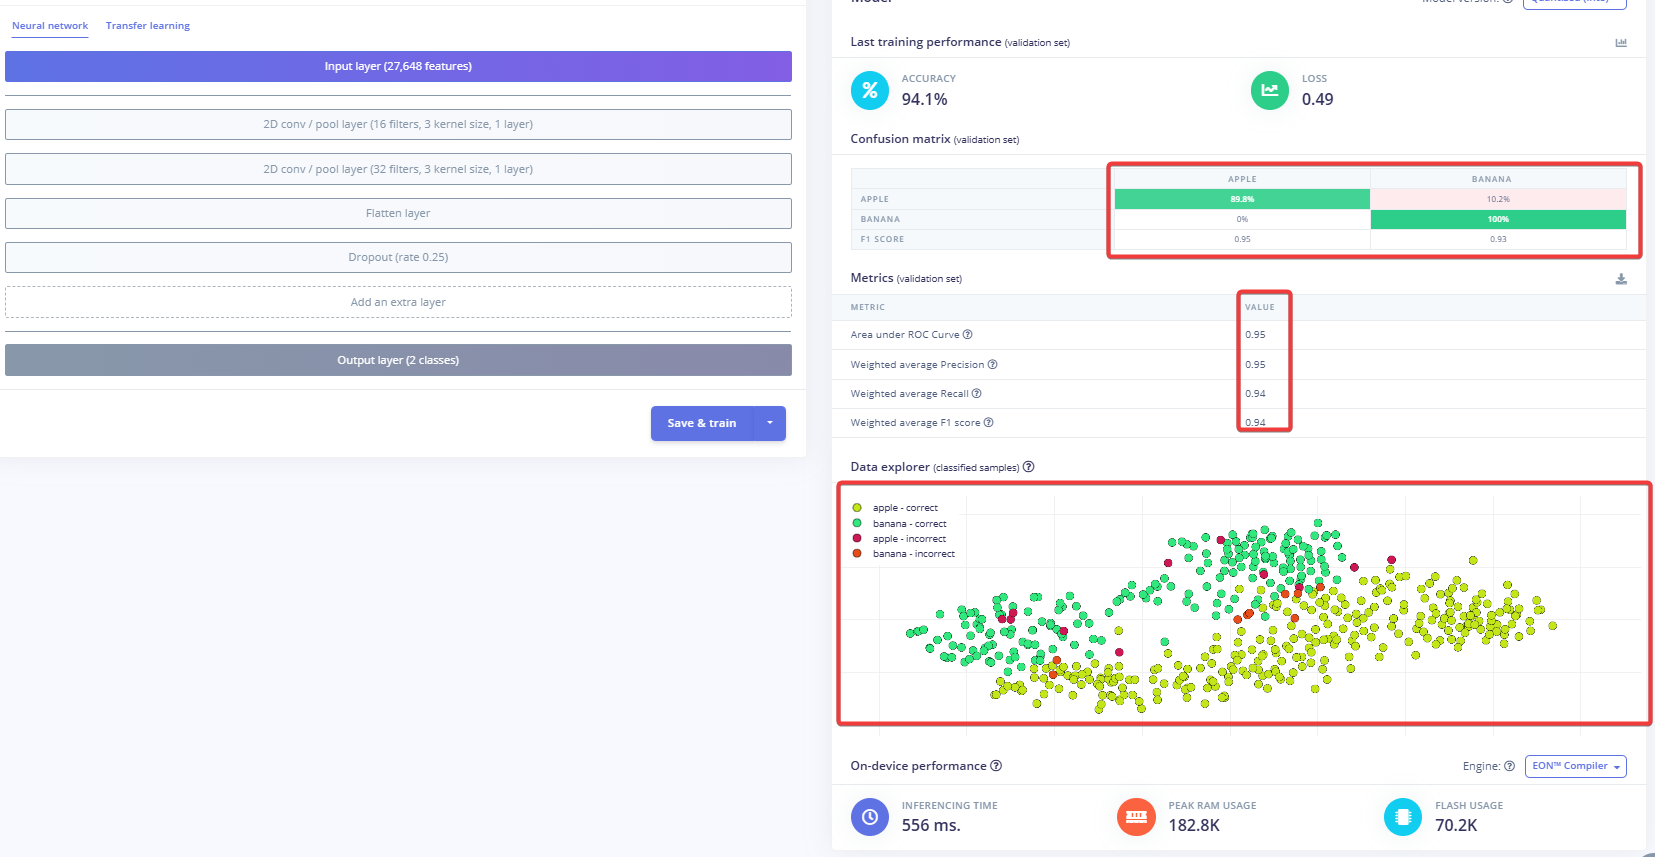Click Add an extra layer

(398, 302)
